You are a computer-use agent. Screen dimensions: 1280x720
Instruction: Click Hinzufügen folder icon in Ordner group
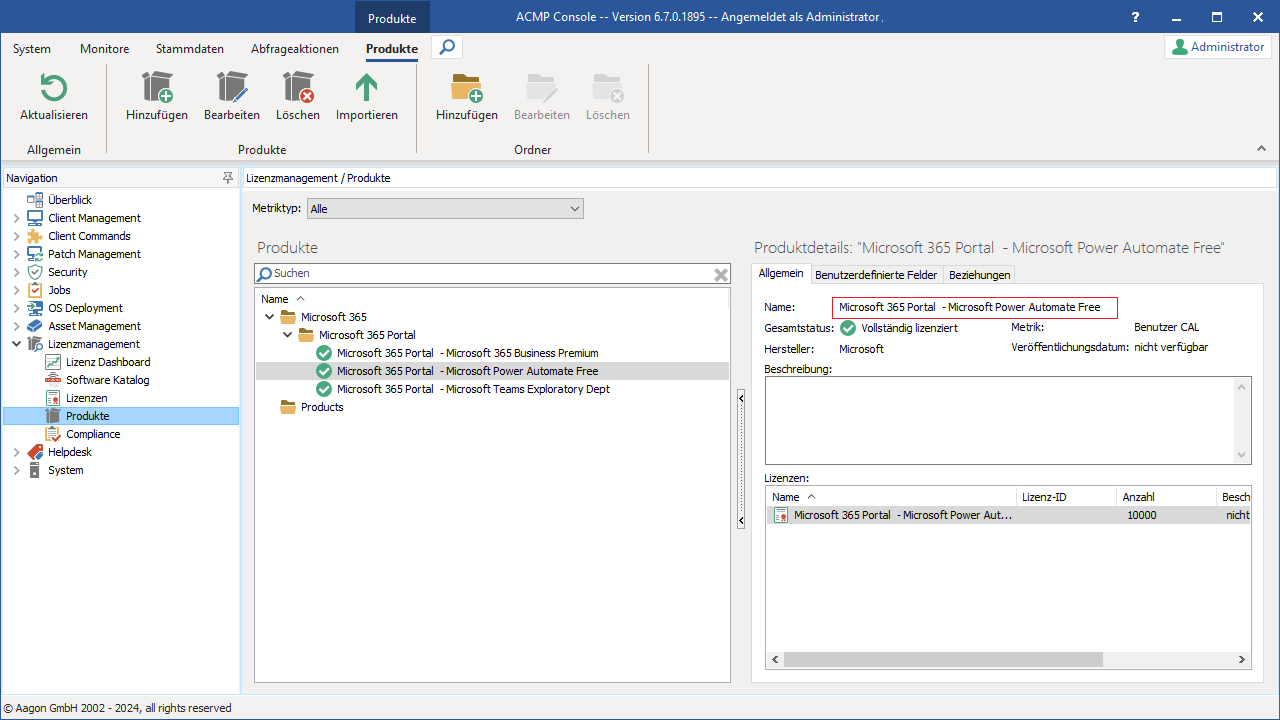point(466,89)
